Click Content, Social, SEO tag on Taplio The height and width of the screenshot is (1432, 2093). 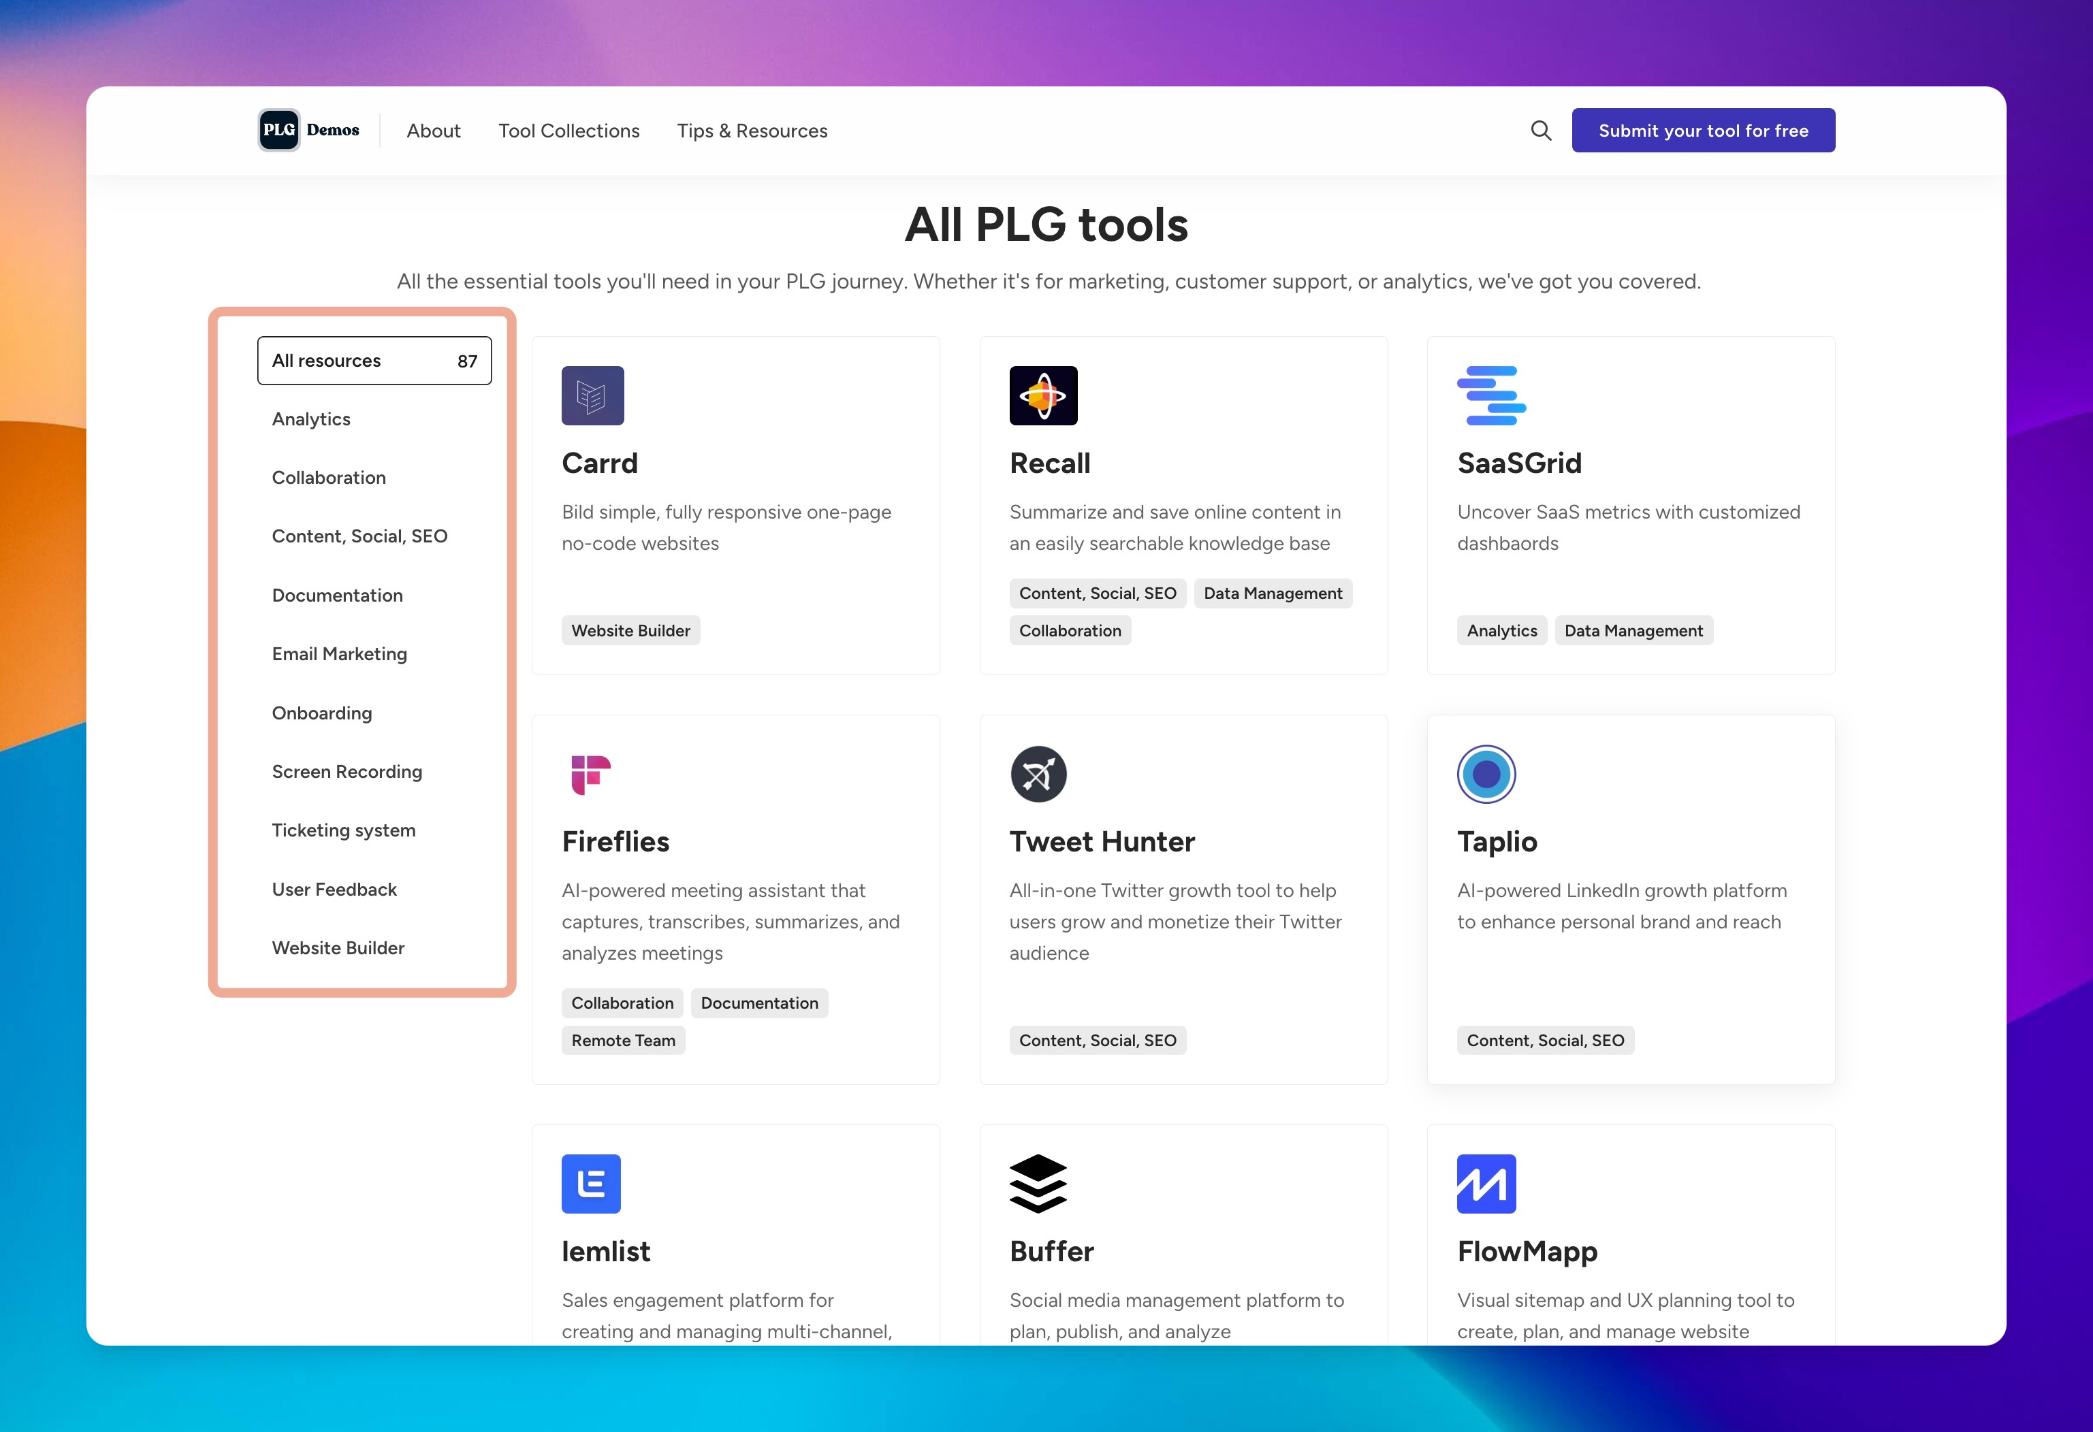tap(1545, 1041)
